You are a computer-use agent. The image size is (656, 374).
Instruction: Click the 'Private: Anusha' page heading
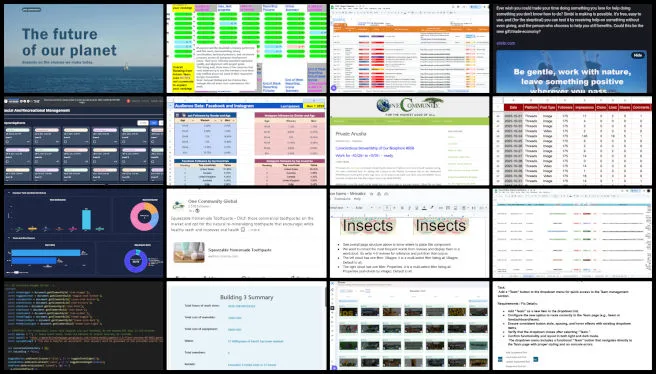pyautogui.click(x=351, y=134)
